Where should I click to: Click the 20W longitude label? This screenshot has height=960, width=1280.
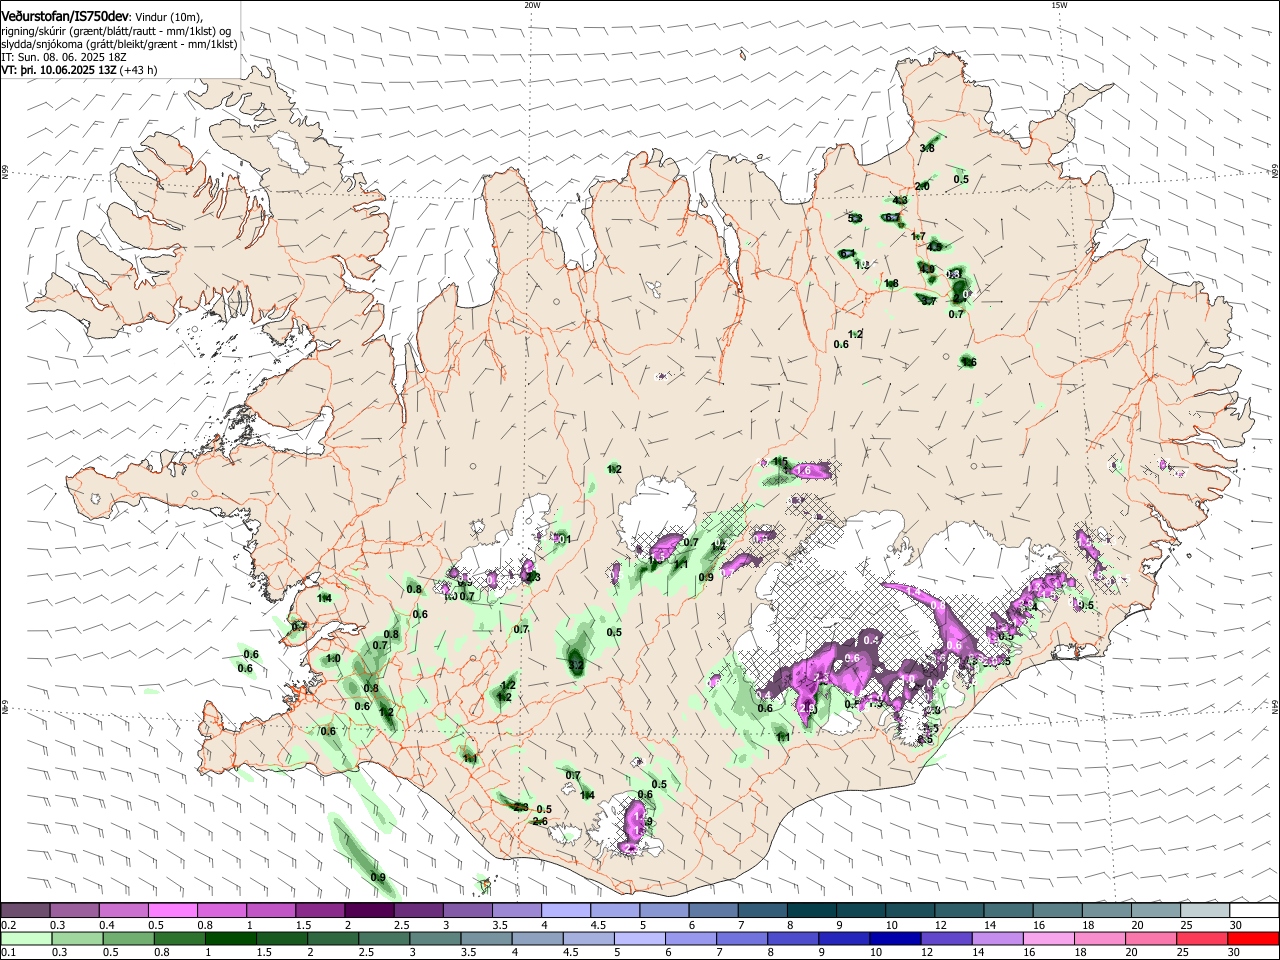(532, 5)
